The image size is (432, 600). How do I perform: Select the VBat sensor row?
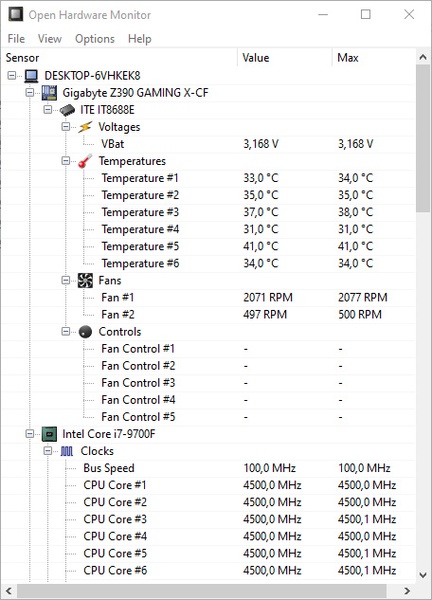click(x=209, y=144)
